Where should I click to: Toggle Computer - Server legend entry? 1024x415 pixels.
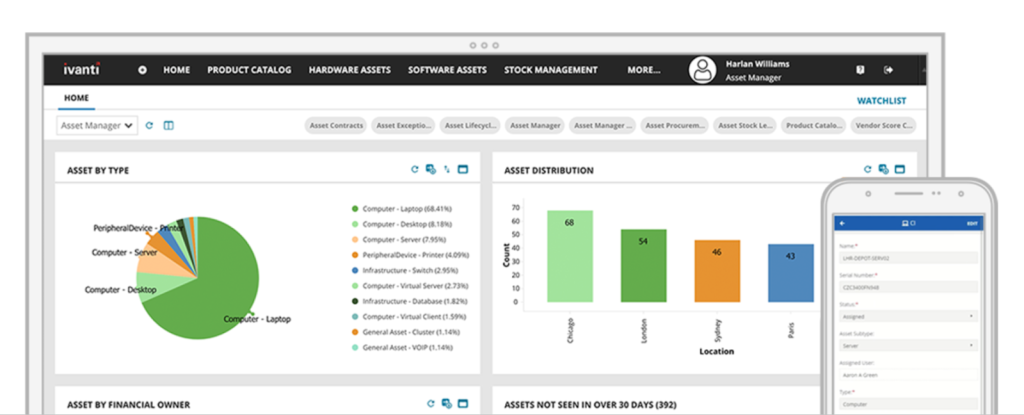tap(398, 239)
